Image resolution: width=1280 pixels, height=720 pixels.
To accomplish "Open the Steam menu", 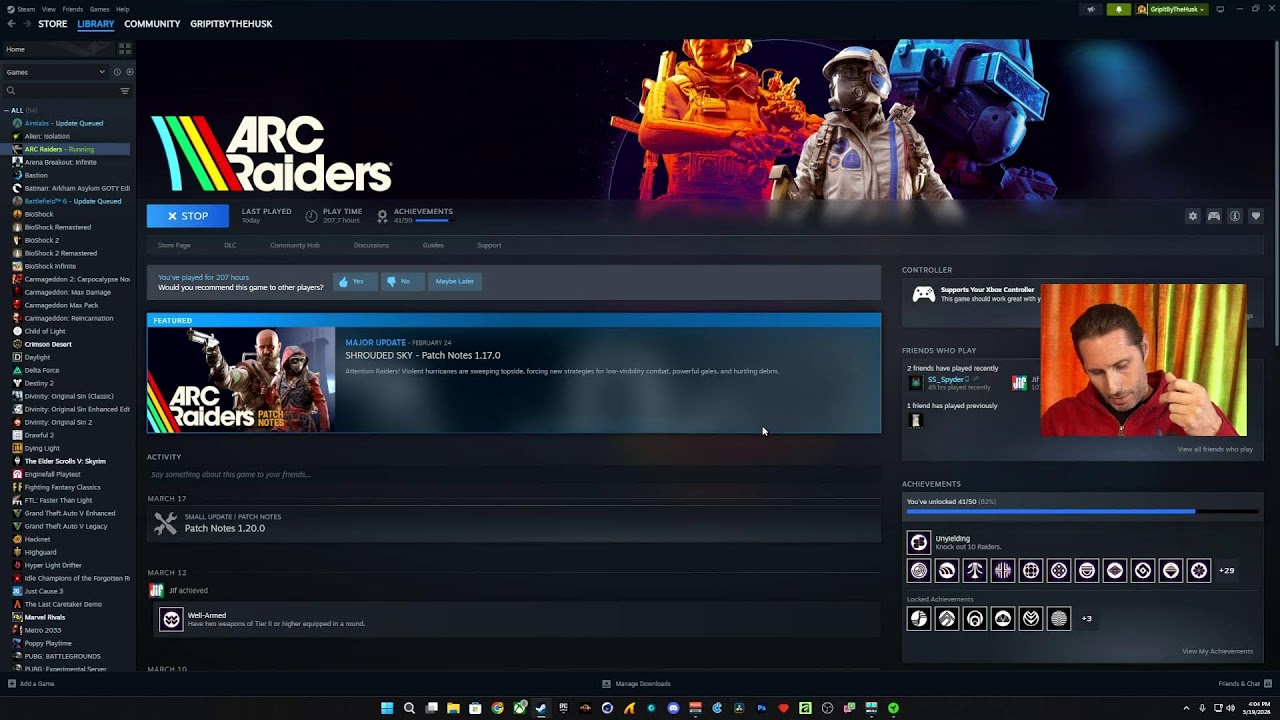I will tap(26, 9).
